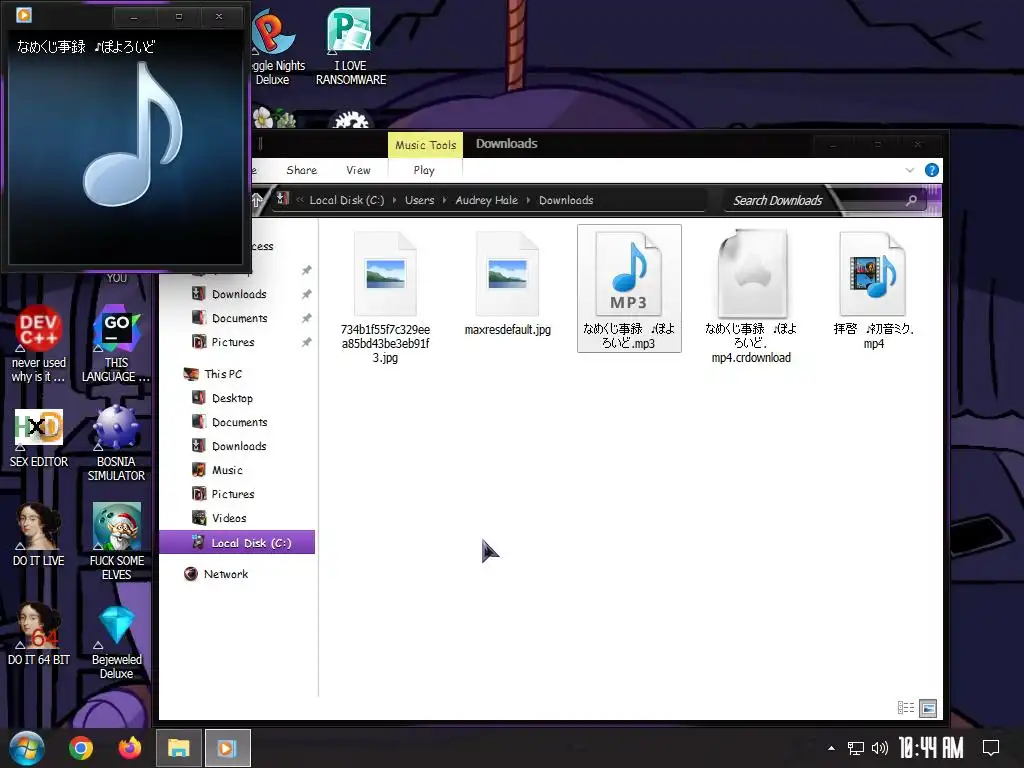1024x768 pixels.
Task: Switch to large icons view layout icon
Action: coord(928,707)
